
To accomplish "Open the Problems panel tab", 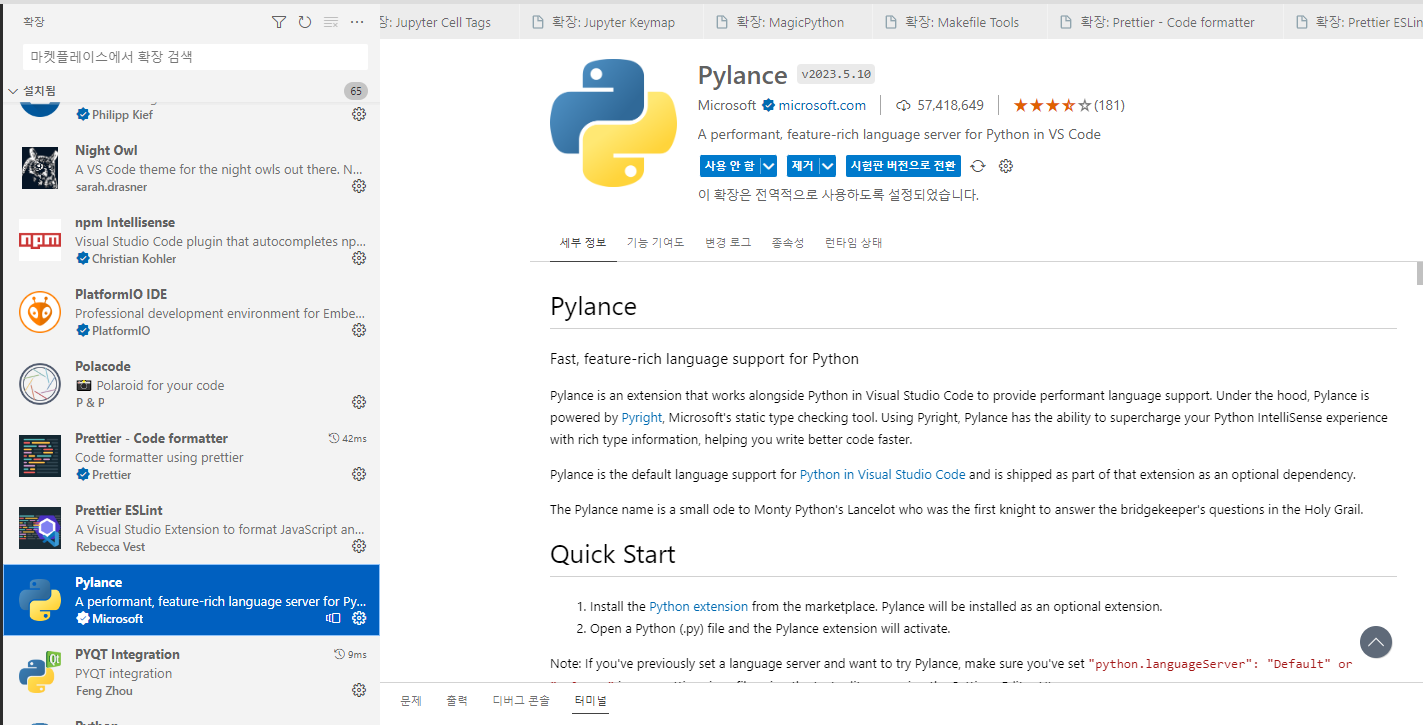I will click(x=411, y=701).
